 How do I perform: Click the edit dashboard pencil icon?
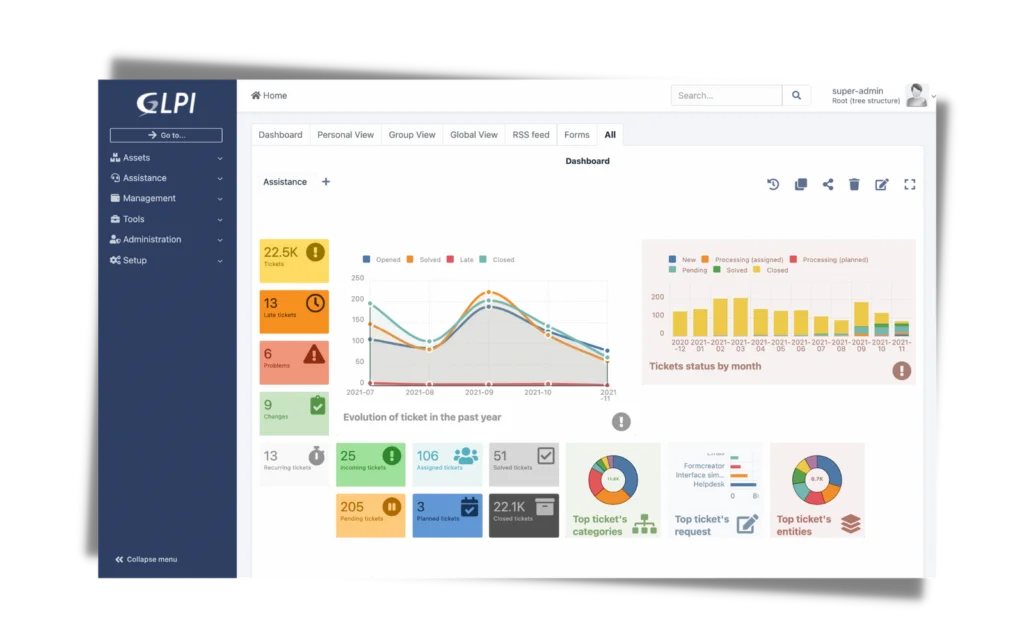881,184
